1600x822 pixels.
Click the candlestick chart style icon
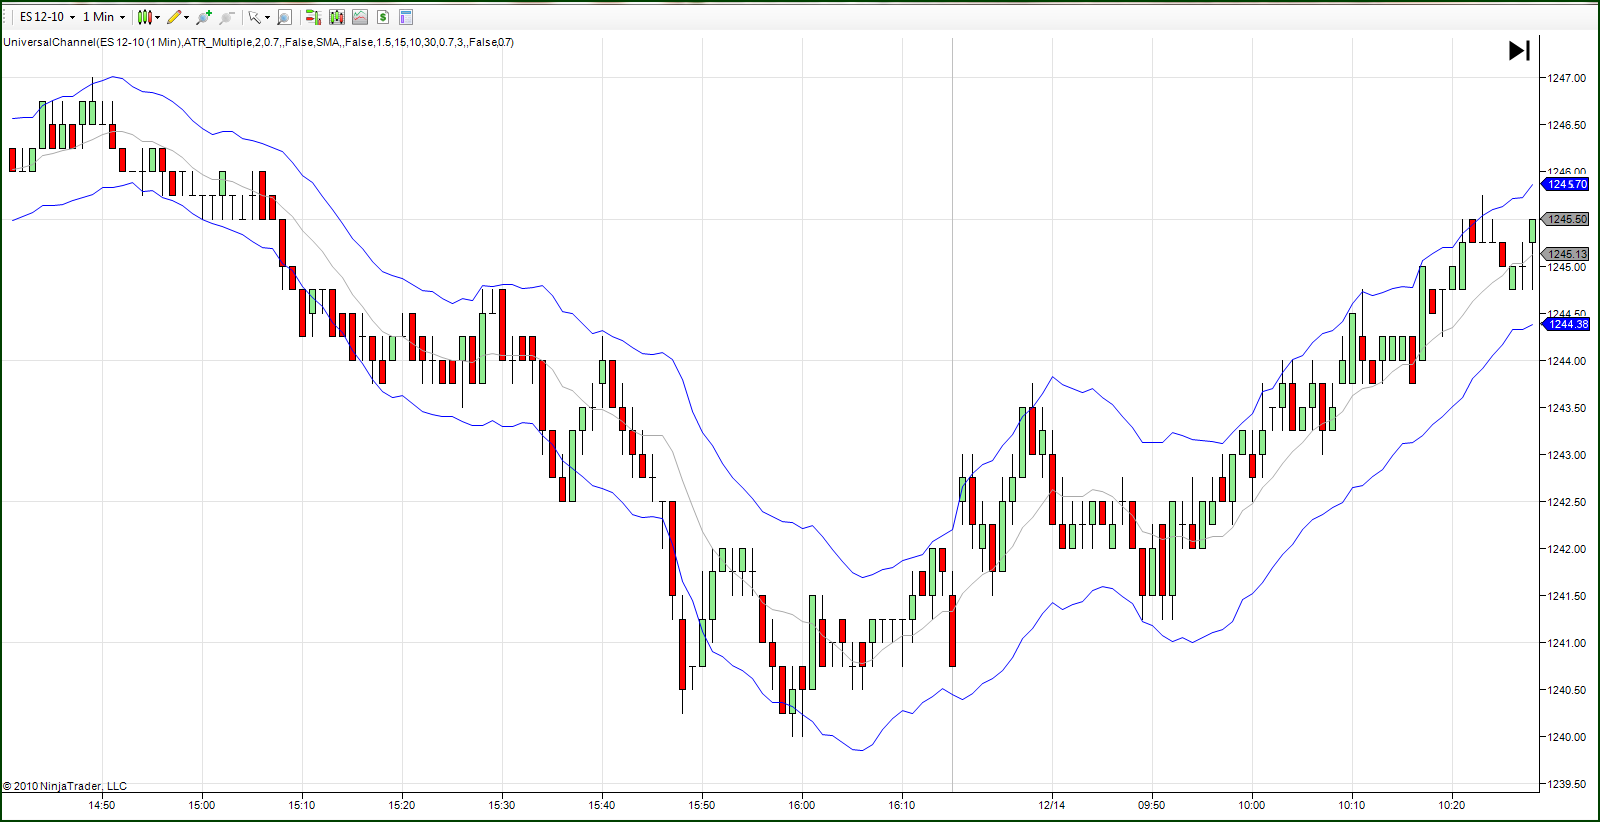click(x=145, y=17)
